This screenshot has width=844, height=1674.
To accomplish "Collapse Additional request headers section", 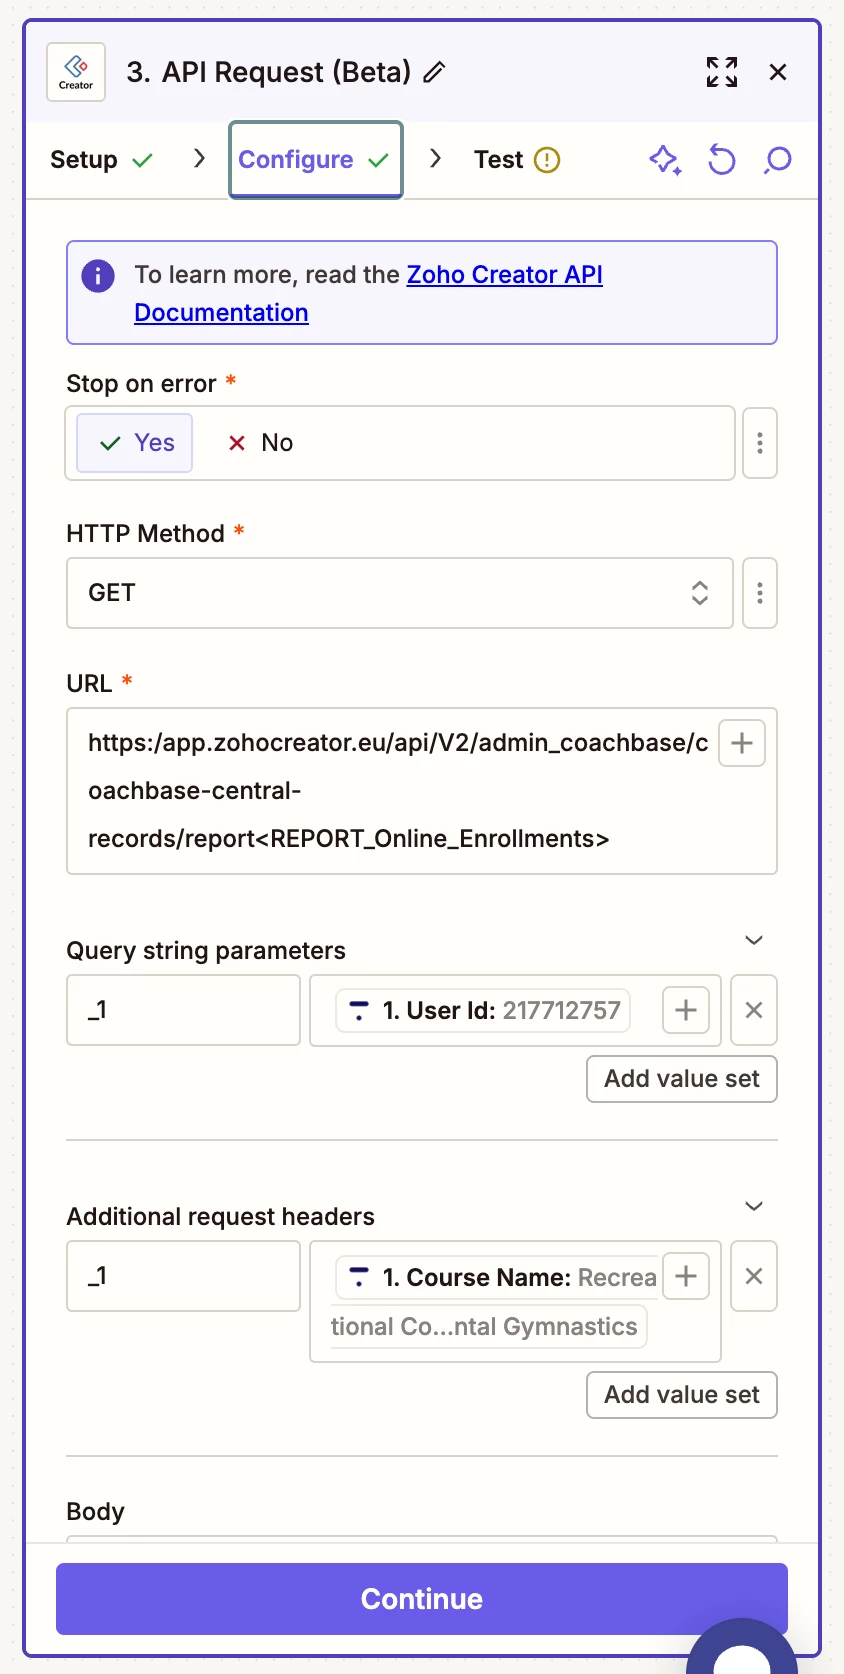I will [754, 1206].
